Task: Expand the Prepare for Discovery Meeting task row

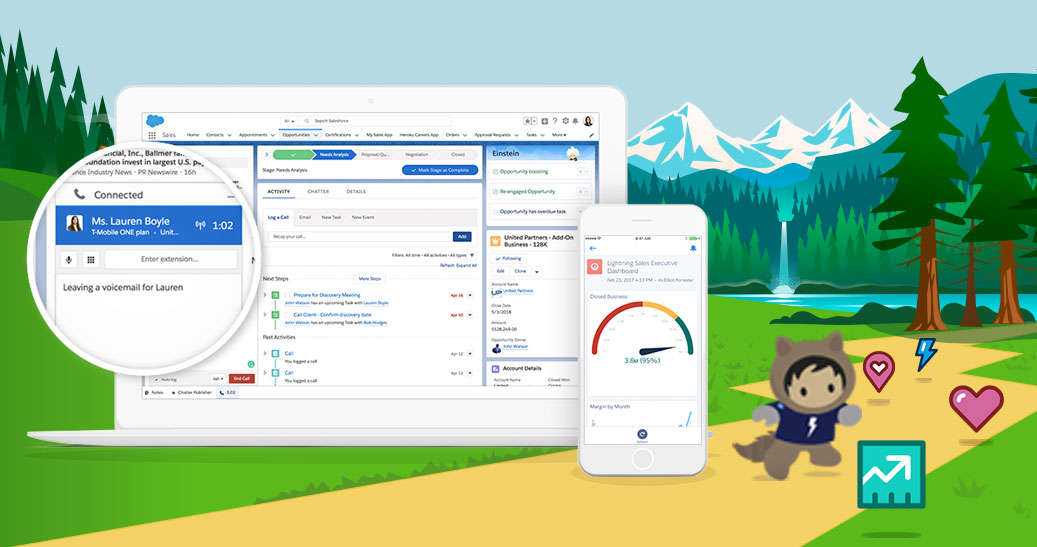Action: pos(265,295)
